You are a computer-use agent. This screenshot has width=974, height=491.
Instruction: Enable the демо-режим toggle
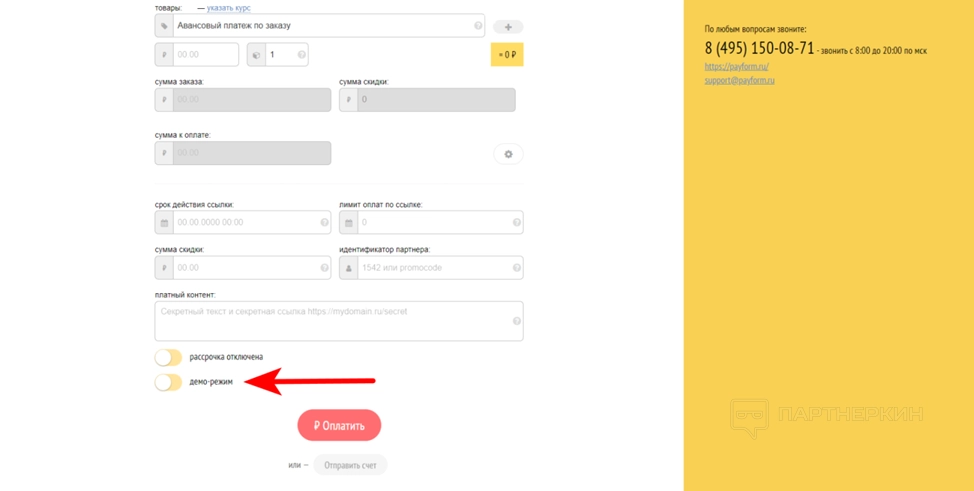168,382
